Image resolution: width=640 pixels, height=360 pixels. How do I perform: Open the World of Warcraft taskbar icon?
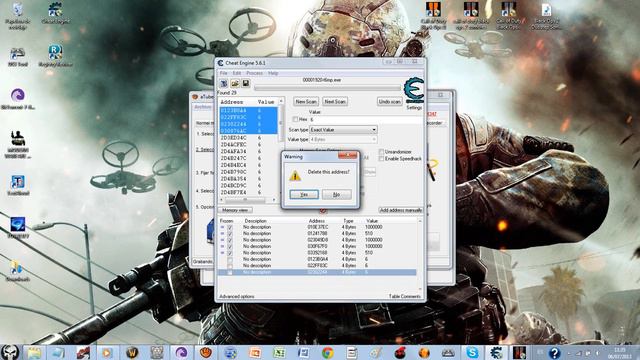(132, 353)
